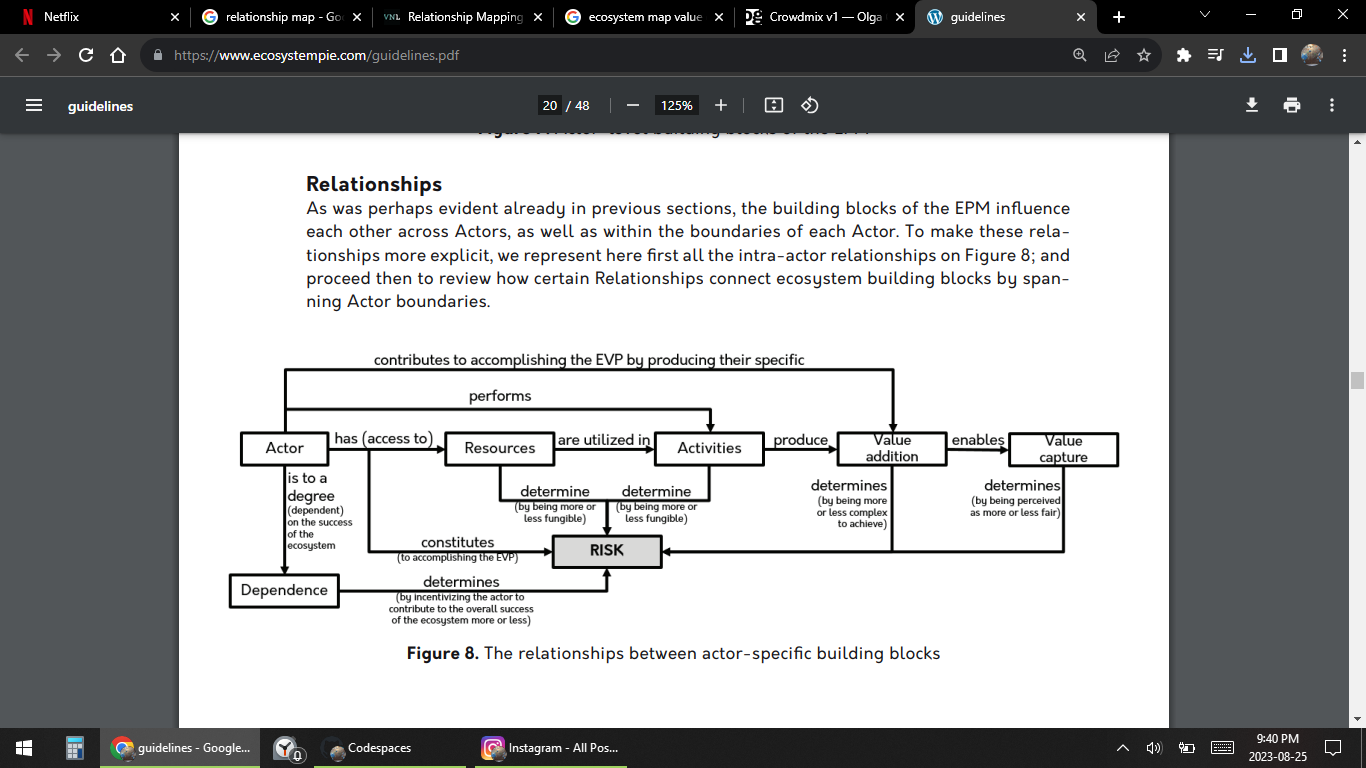Print the guidelines PDF

tap(1292, 105)
